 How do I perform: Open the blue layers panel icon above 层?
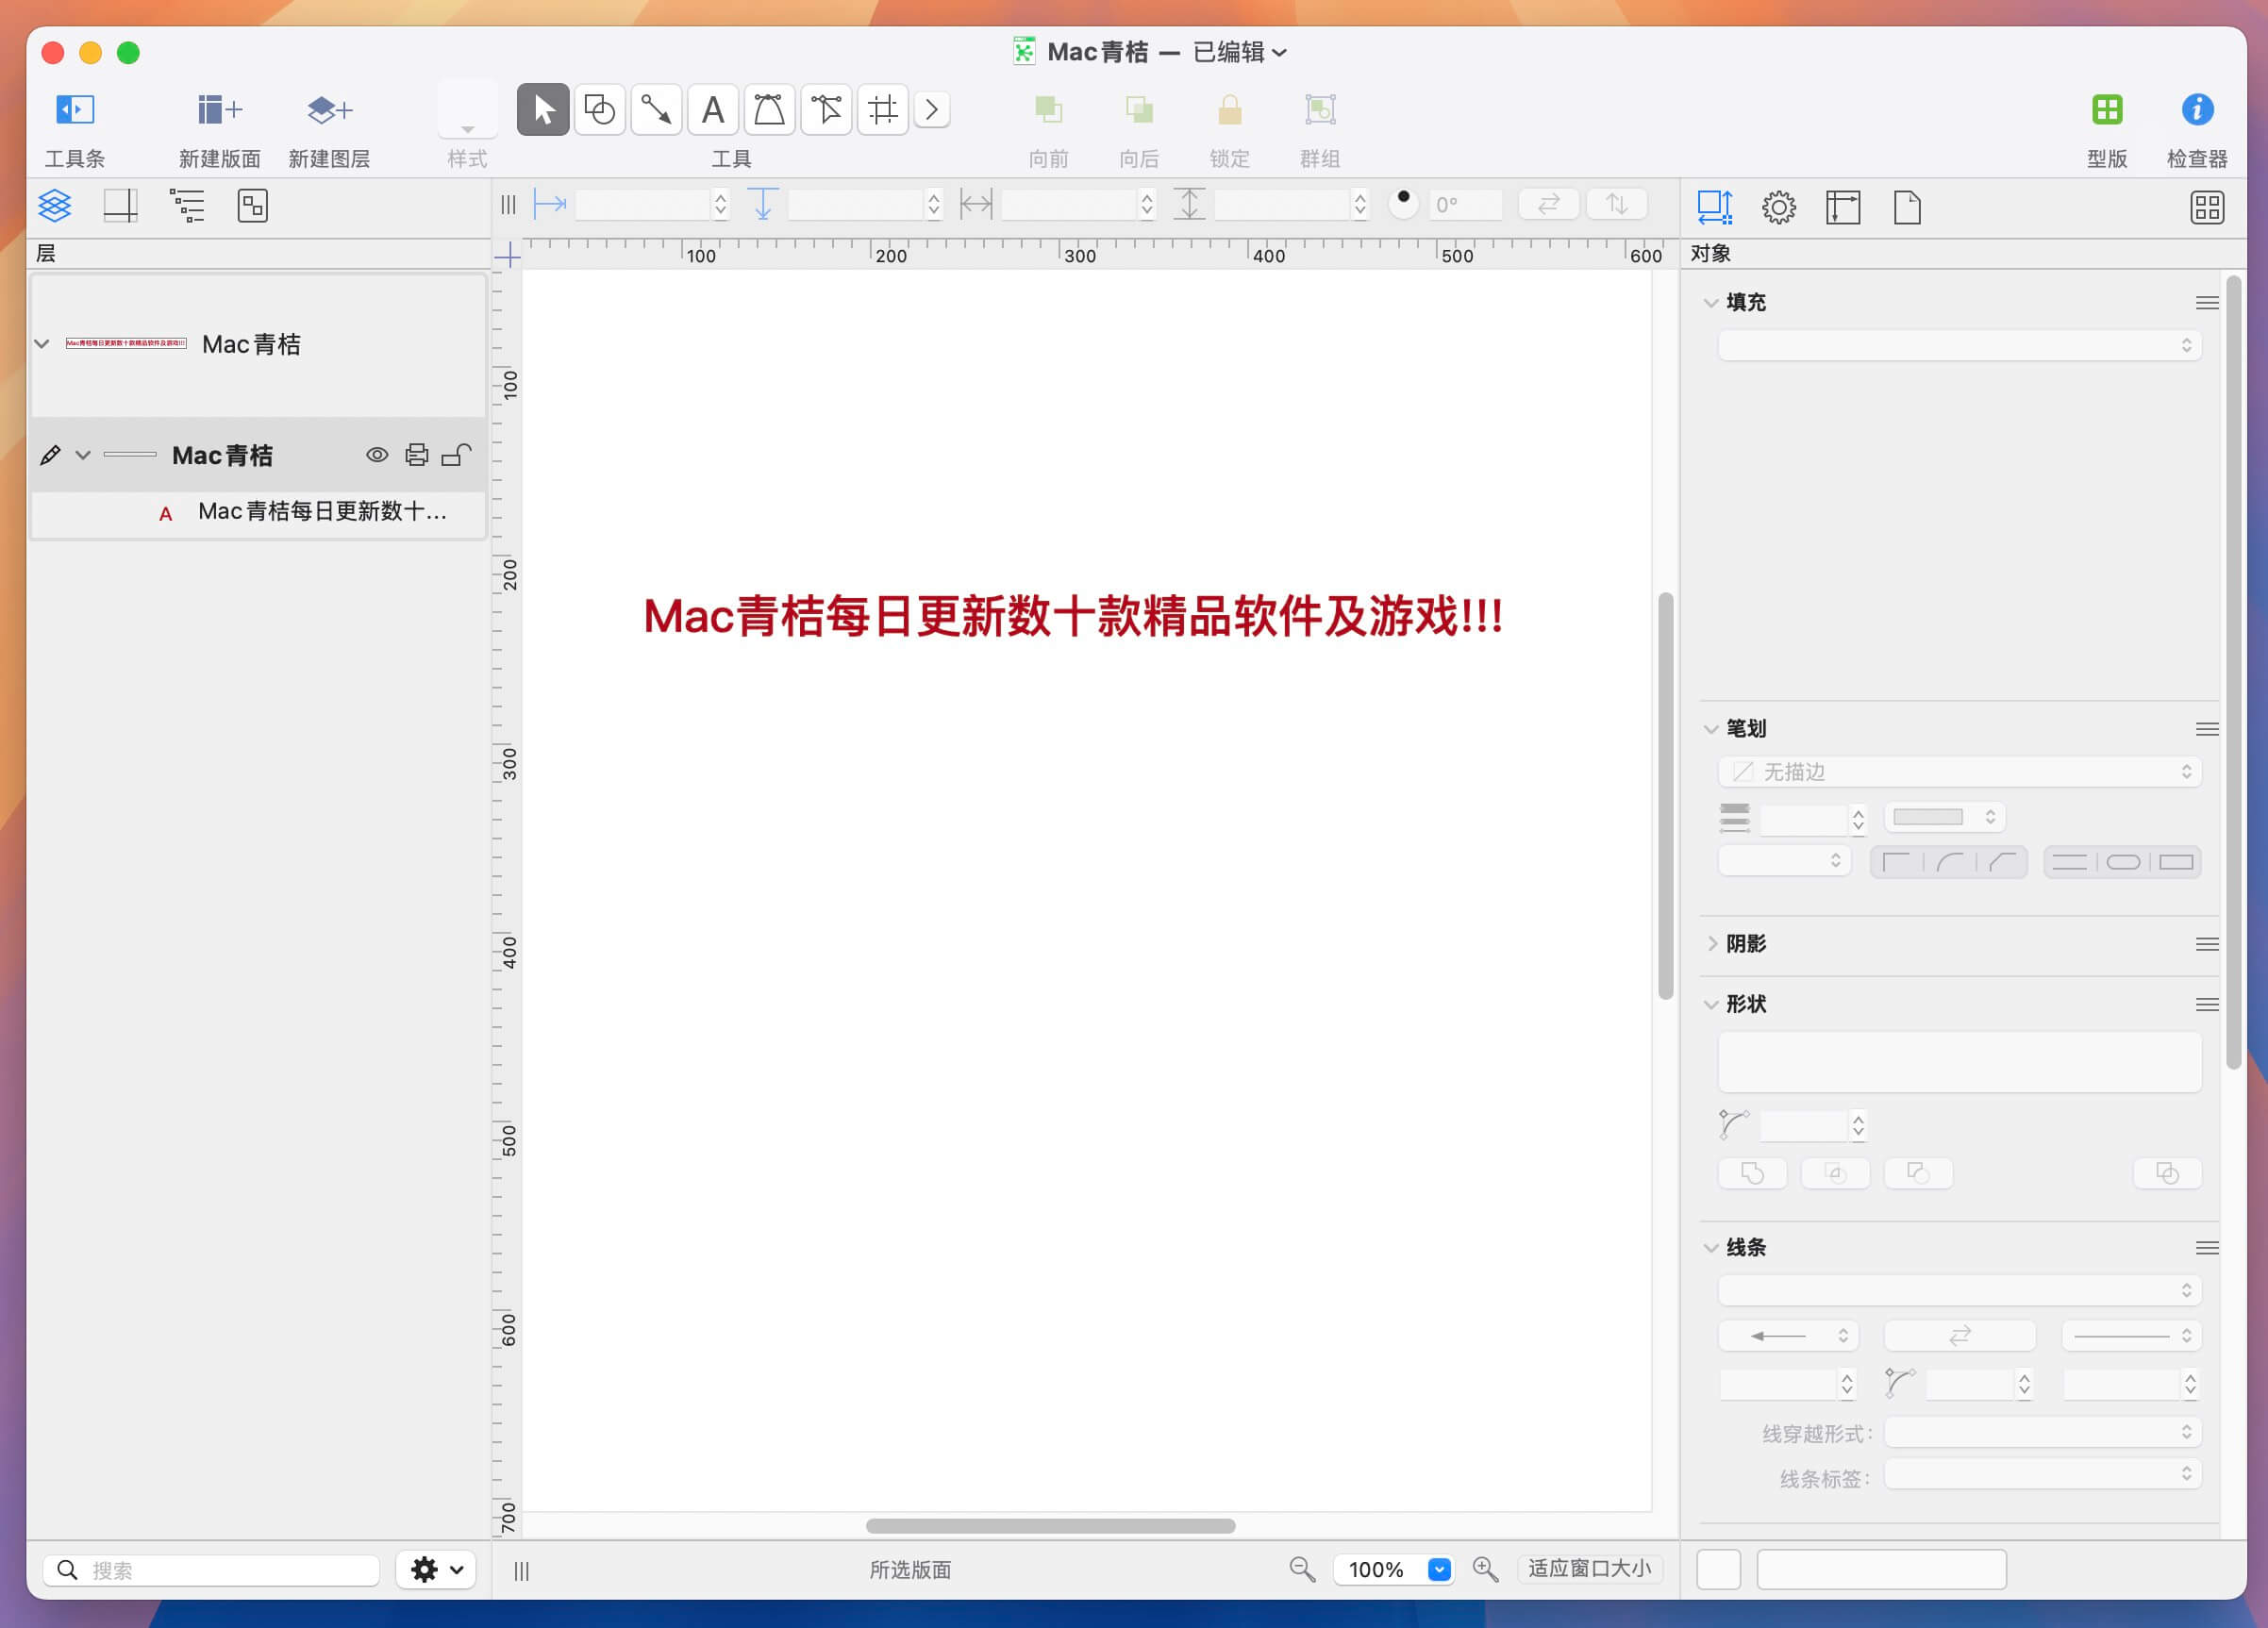55,205
